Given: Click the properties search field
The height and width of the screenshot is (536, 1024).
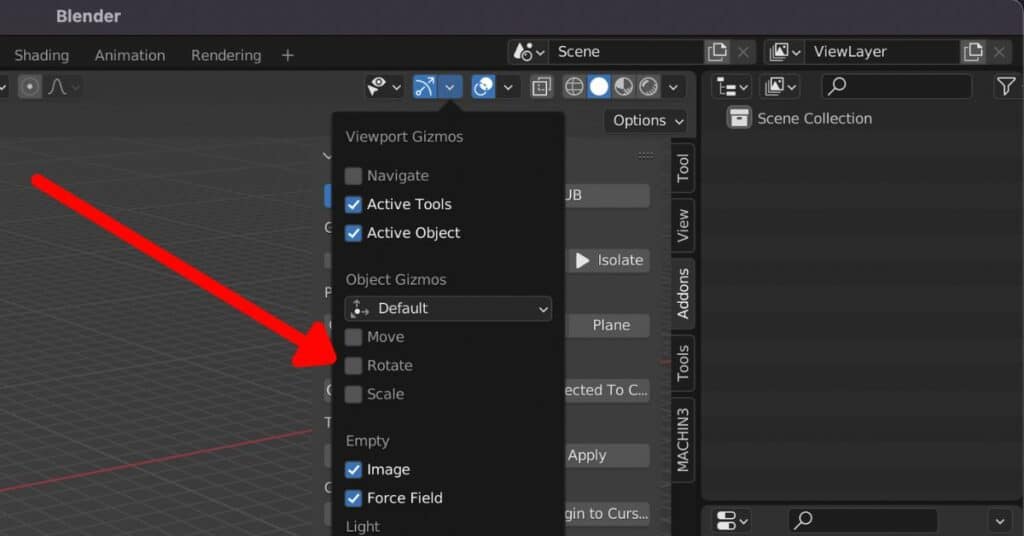Looking at the screenshot, I should 863,520.
